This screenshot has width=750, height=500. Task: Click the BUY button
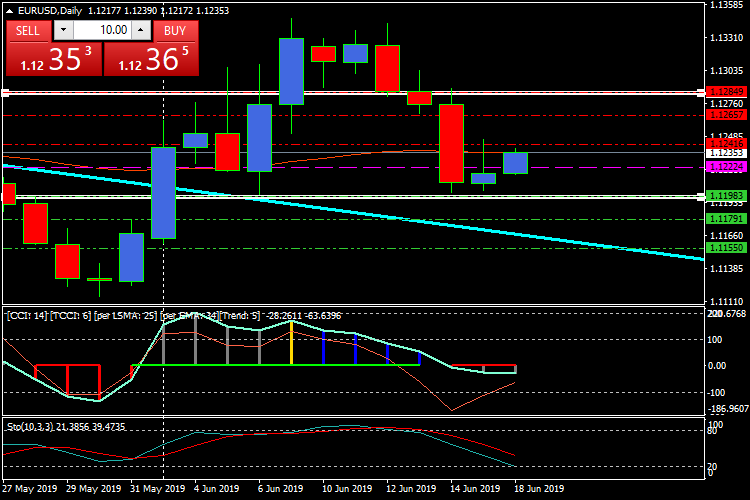tap(175, 31)
